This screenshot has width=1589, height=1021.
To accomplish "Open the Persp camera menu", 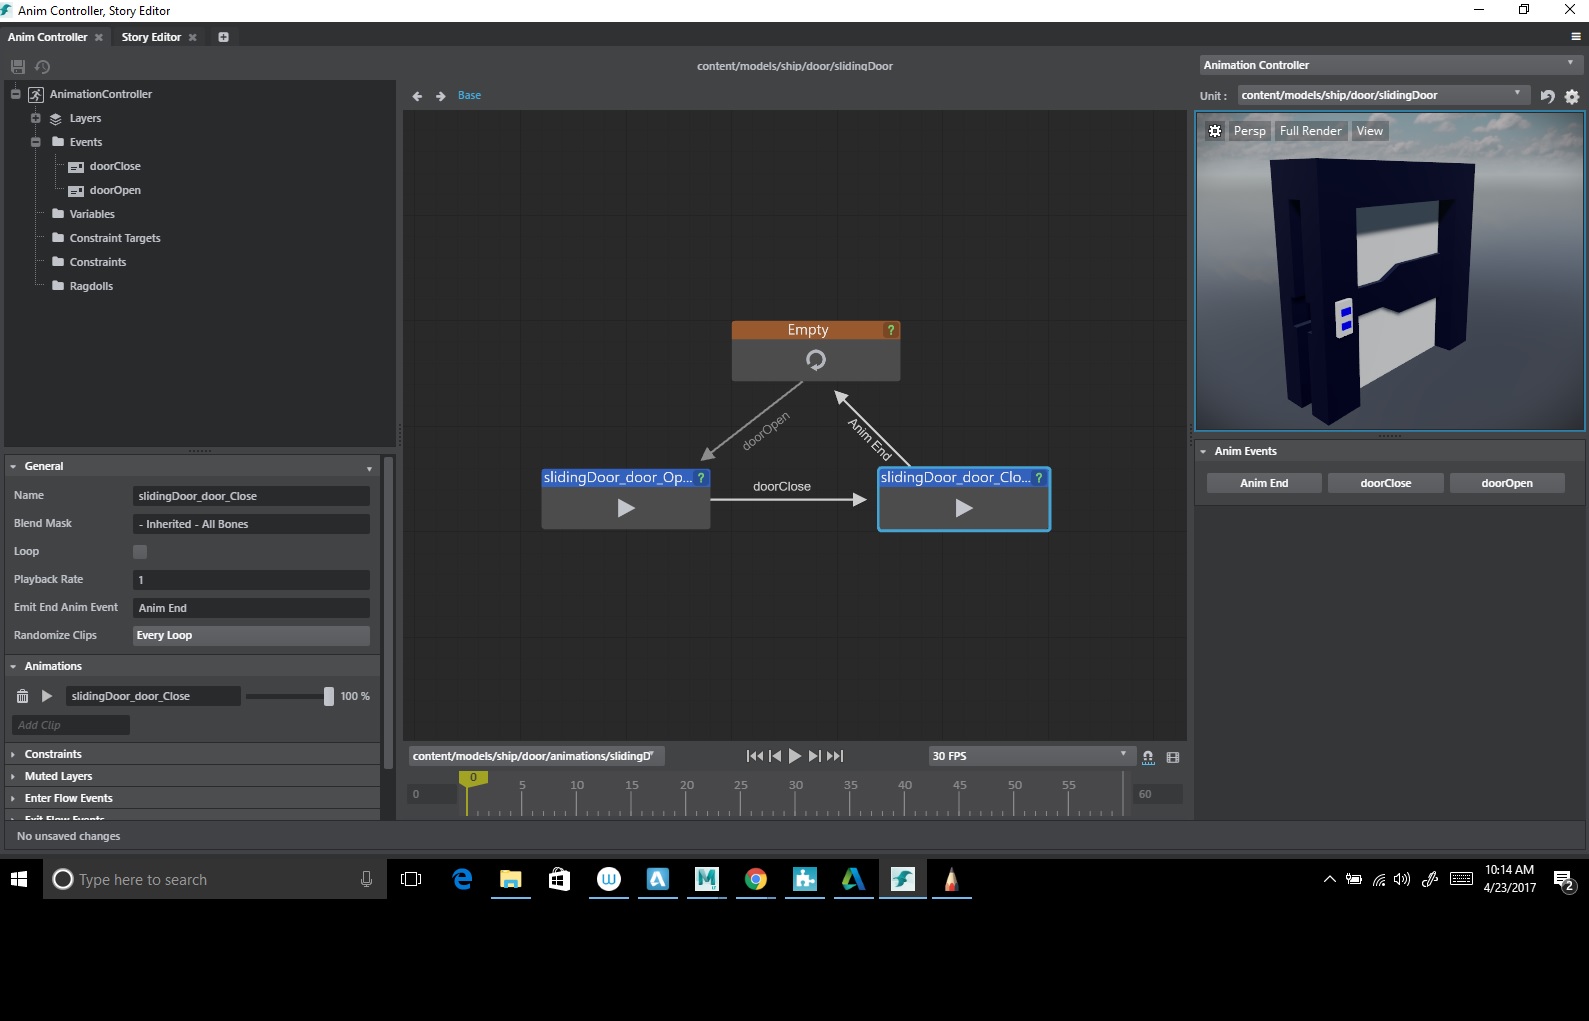I will 1250,131.
